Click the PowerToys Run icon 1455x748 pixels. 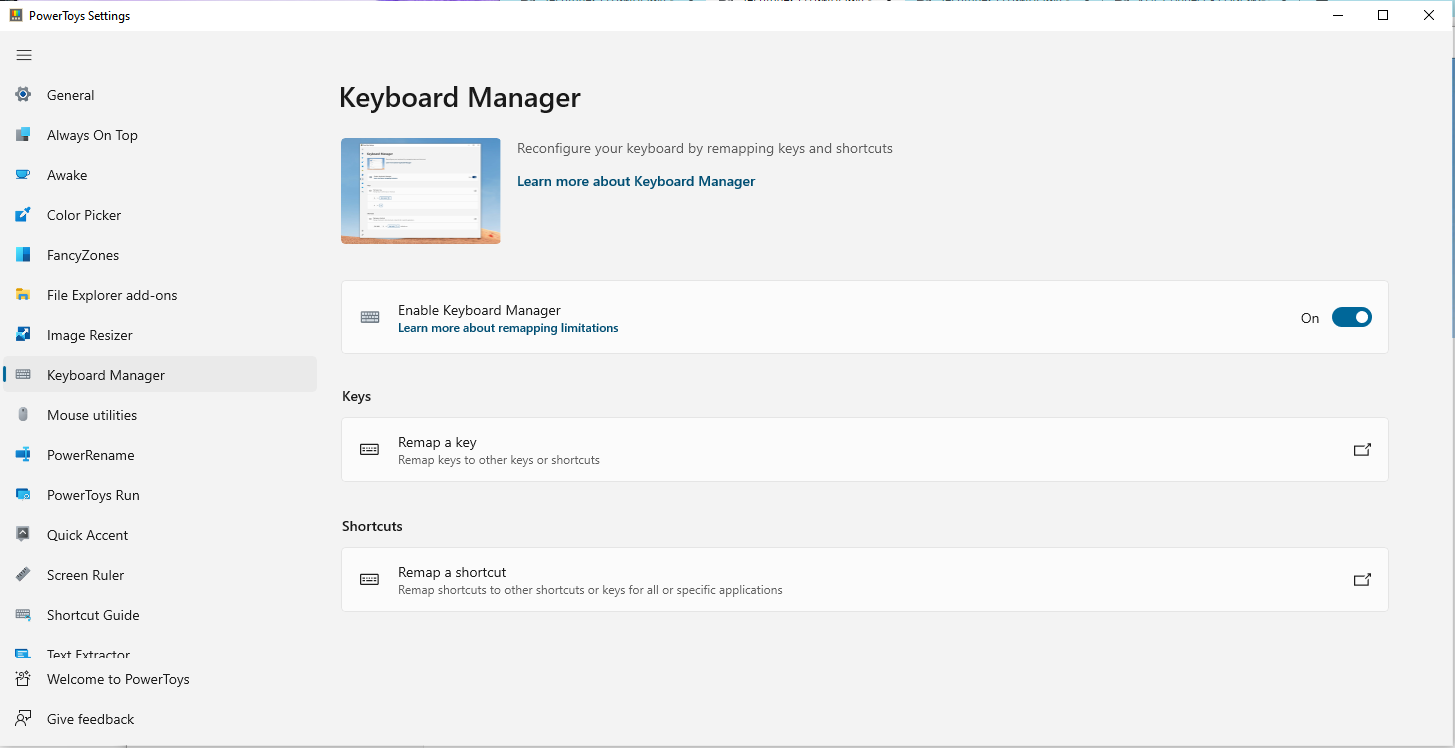(23, 495)
